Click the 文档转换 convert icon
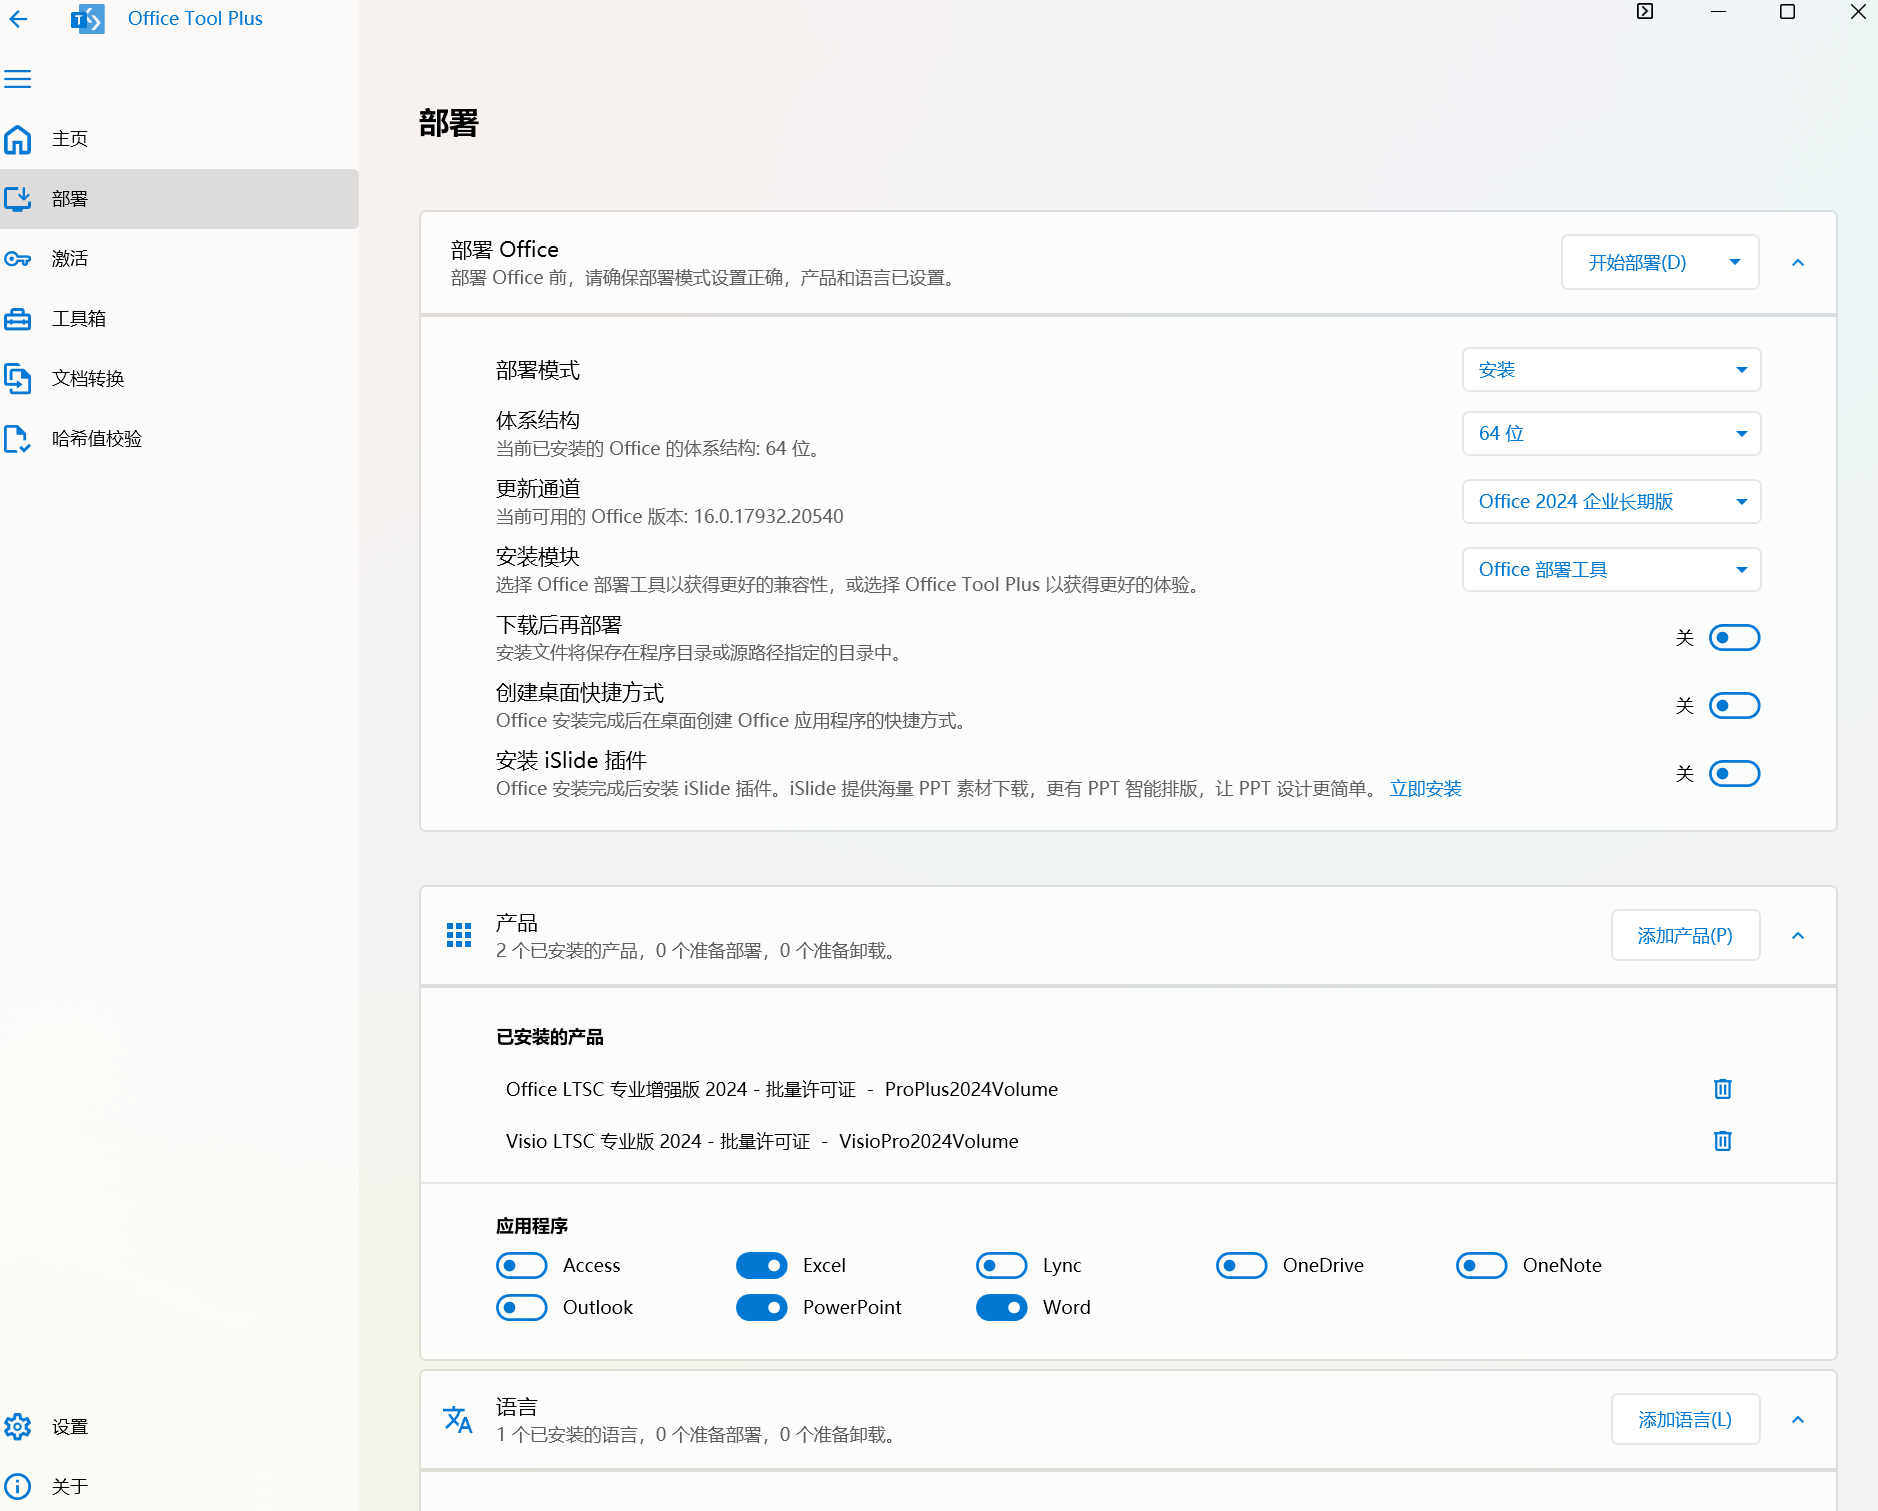The height and width of the screenshot is (1511, 1878). point(18,379)
